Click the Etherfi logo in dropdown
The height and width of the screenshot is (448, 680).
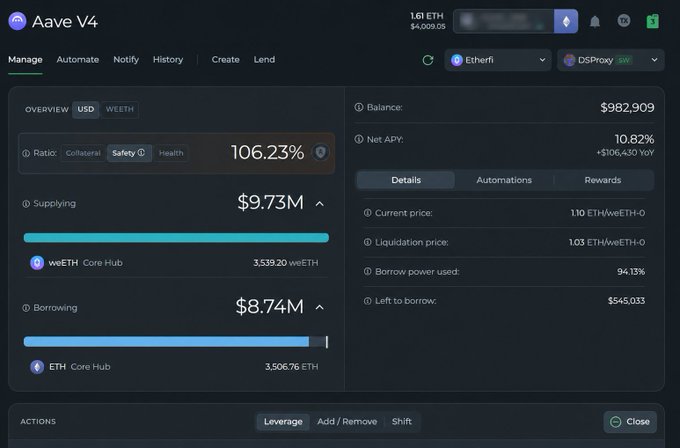pos(456,60)
